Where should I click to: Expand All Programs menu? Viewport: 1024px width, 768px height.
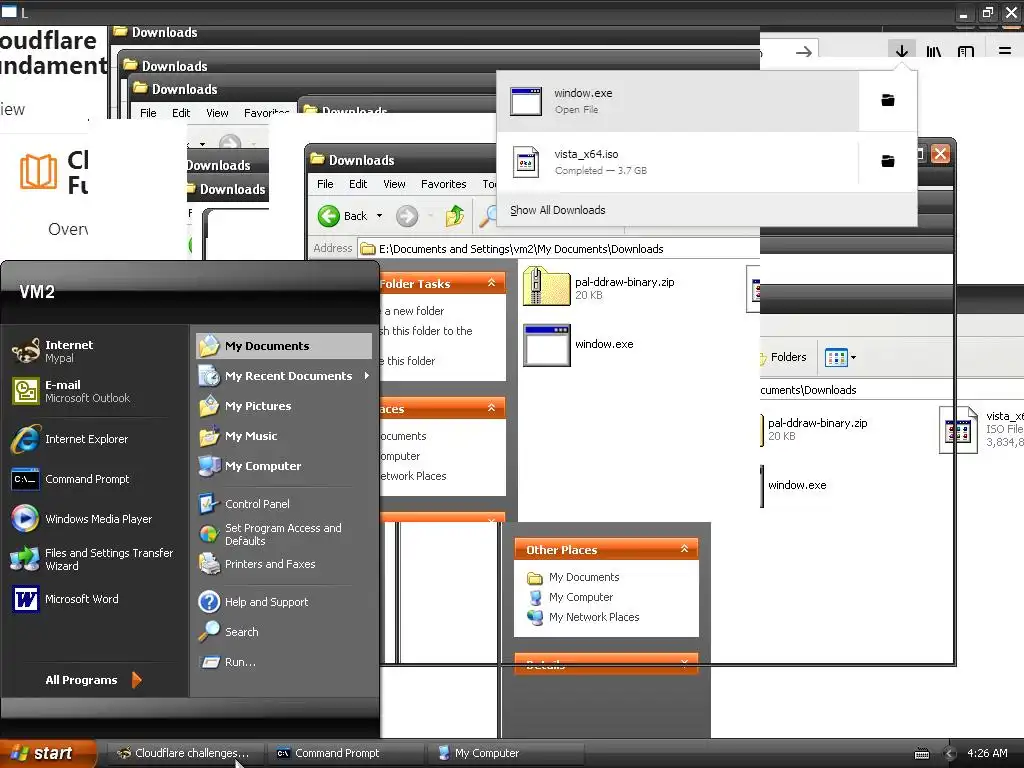tap(93, 680)
